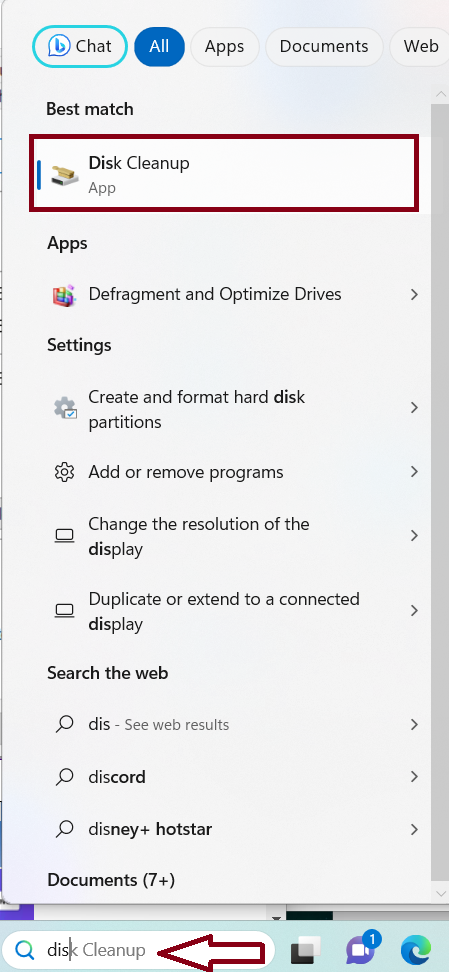The width and height of the screenshot is (449, 972).
Task: Click the Bing Chat icon
Action: coord(60,46)
